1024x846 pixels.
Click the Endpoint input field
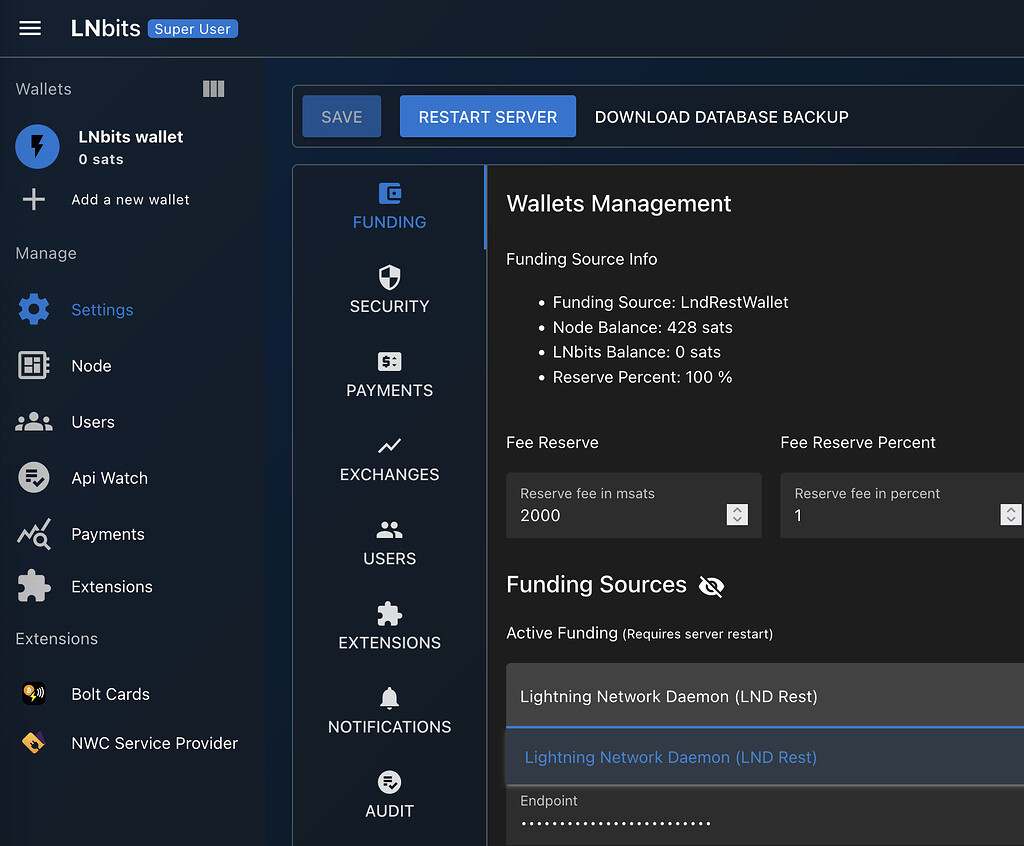click(x=765, y=822)
